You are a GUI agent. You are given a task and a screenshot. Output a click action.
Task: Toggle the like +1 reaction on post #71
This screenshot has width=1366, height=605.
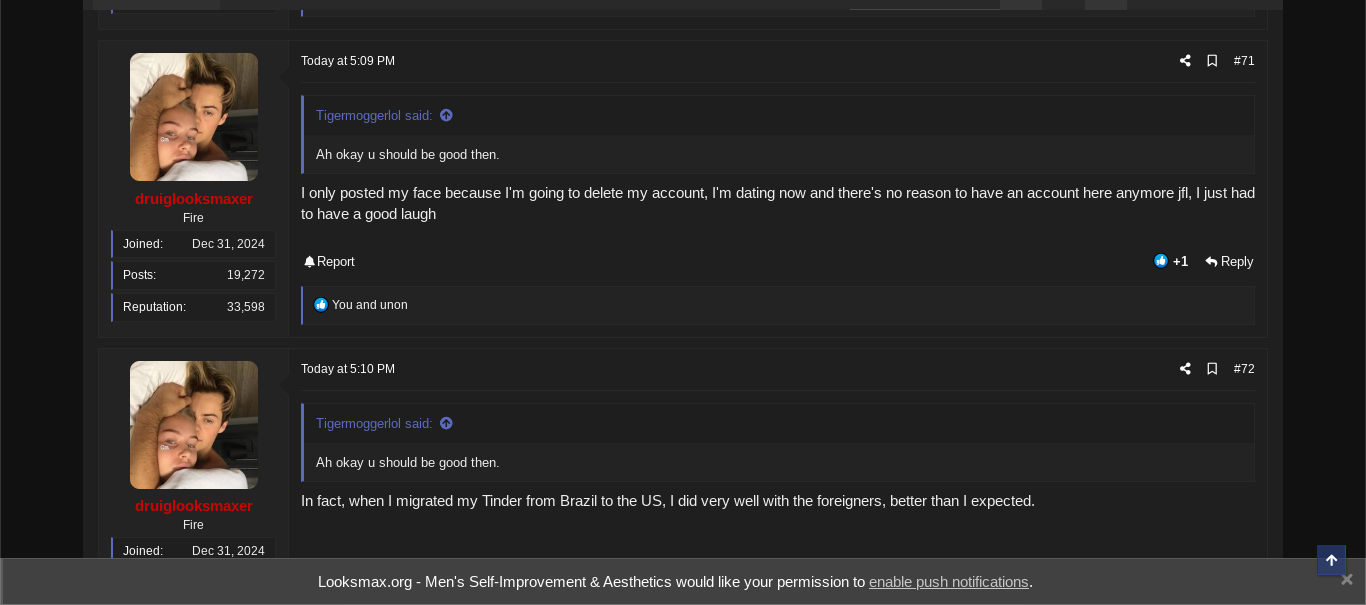(1171, 261)
